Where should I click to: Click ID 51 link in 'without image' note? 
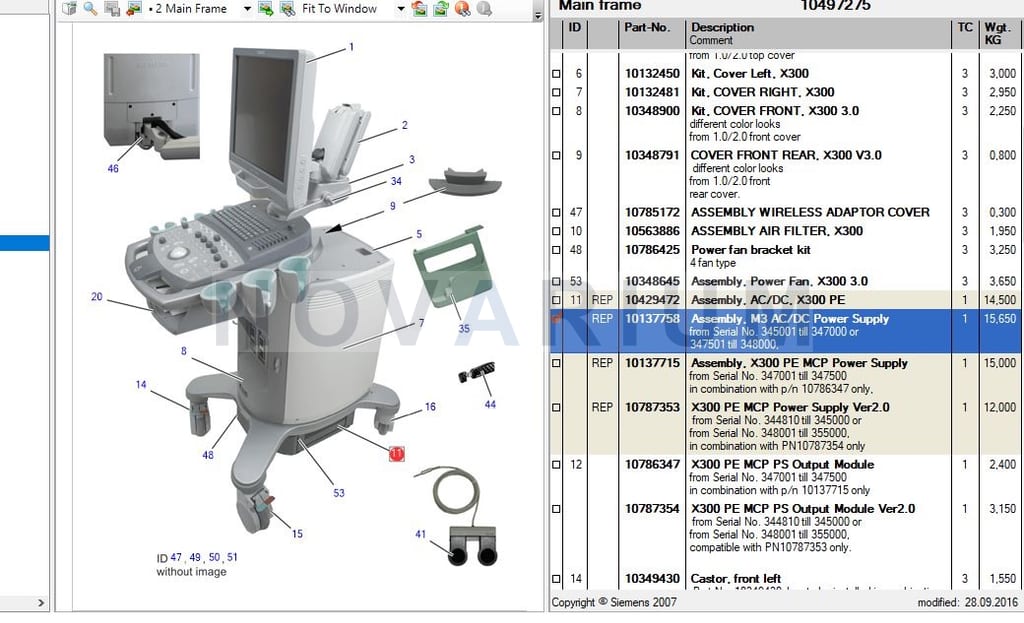(x=232, y=558)
